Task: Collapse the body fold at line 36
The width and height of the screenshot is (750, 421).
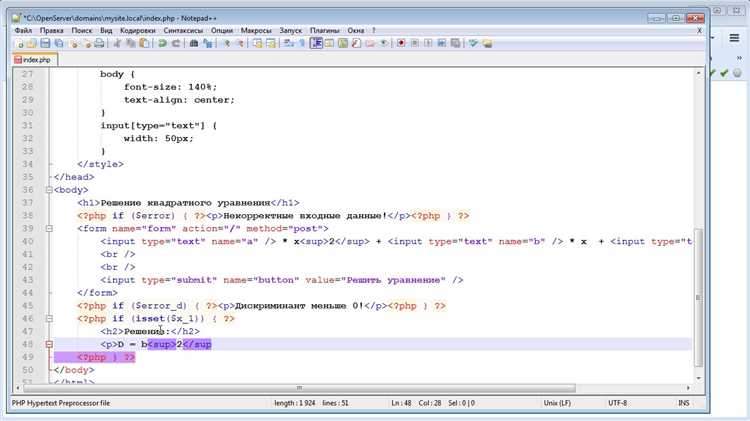Action: (x=49, y=190)
